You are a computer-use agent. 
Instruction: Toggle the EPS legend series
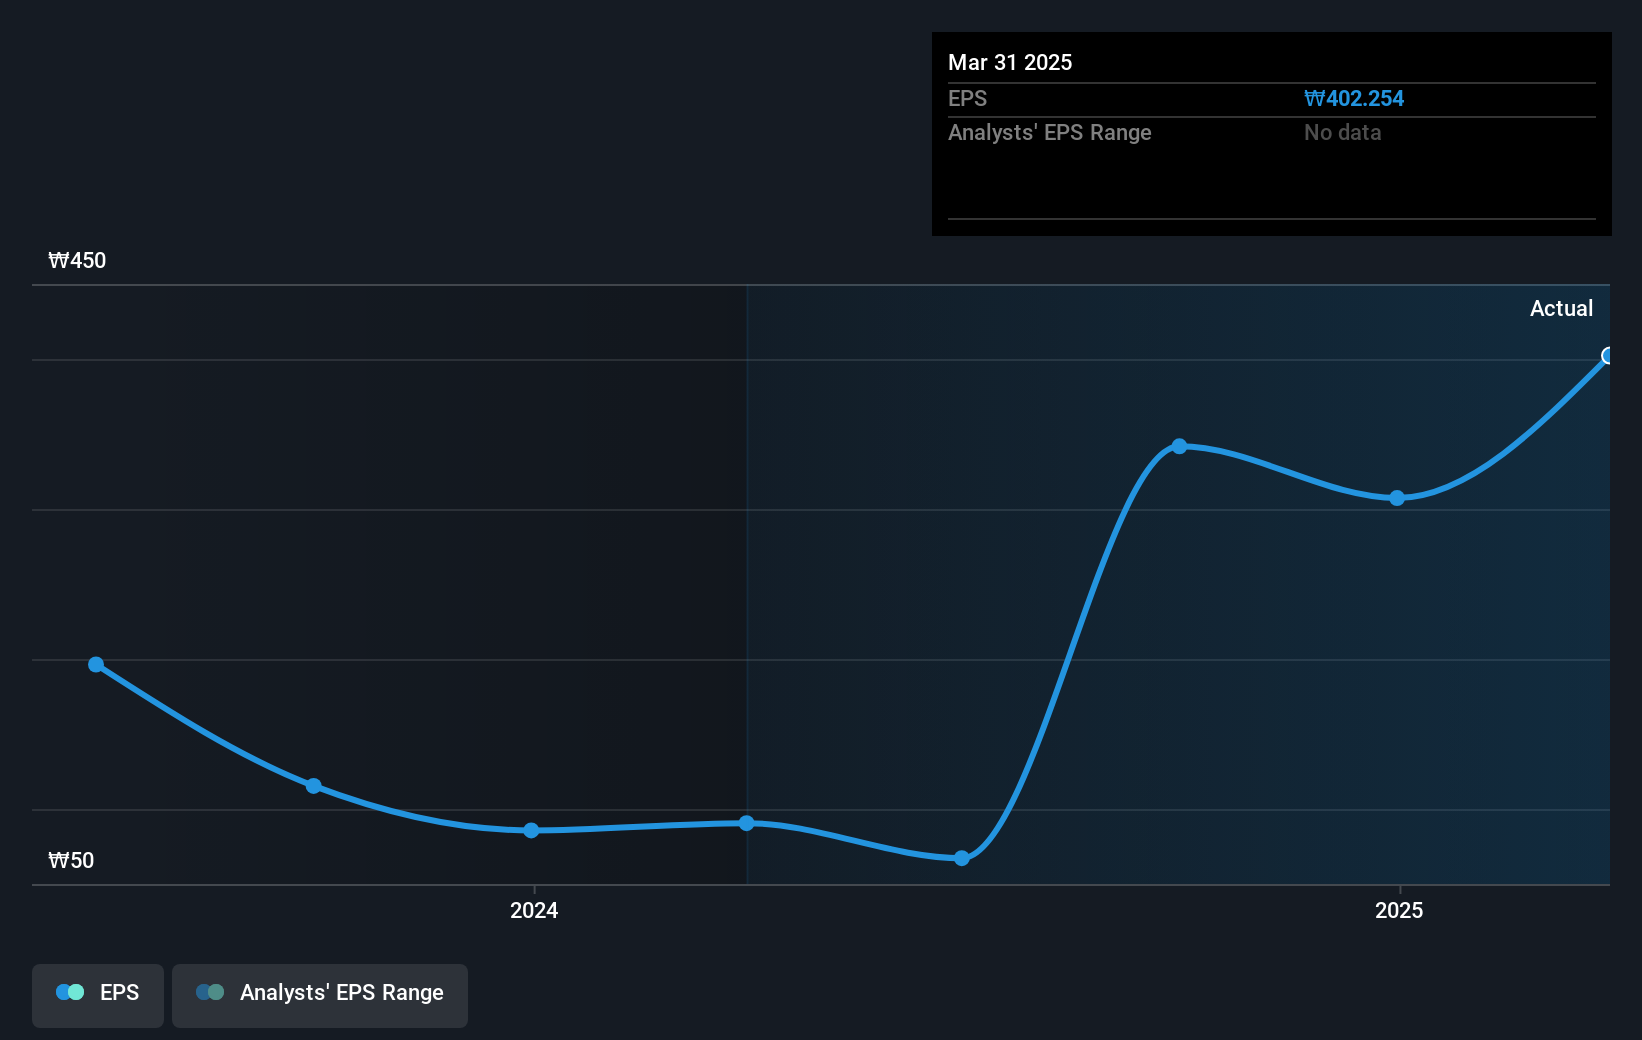pyautogui.click(x=98, y=995)
